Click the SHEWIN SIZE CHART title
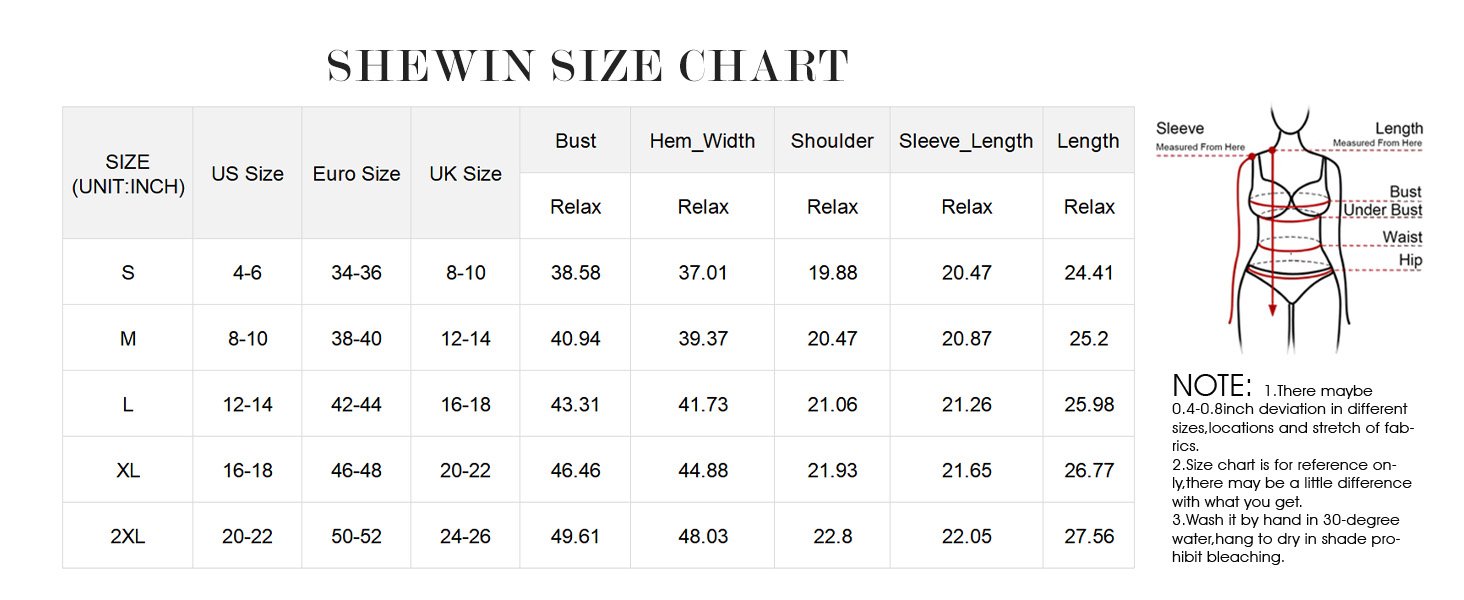This screenshot has width=1464, height=600. pyautogui.click(x=588, y=67)
